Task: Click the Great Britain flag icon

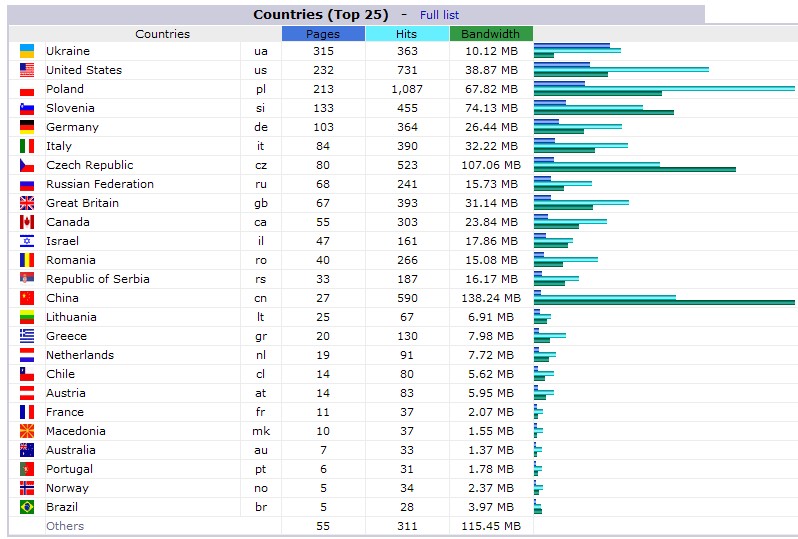Action: pos(27,203)
